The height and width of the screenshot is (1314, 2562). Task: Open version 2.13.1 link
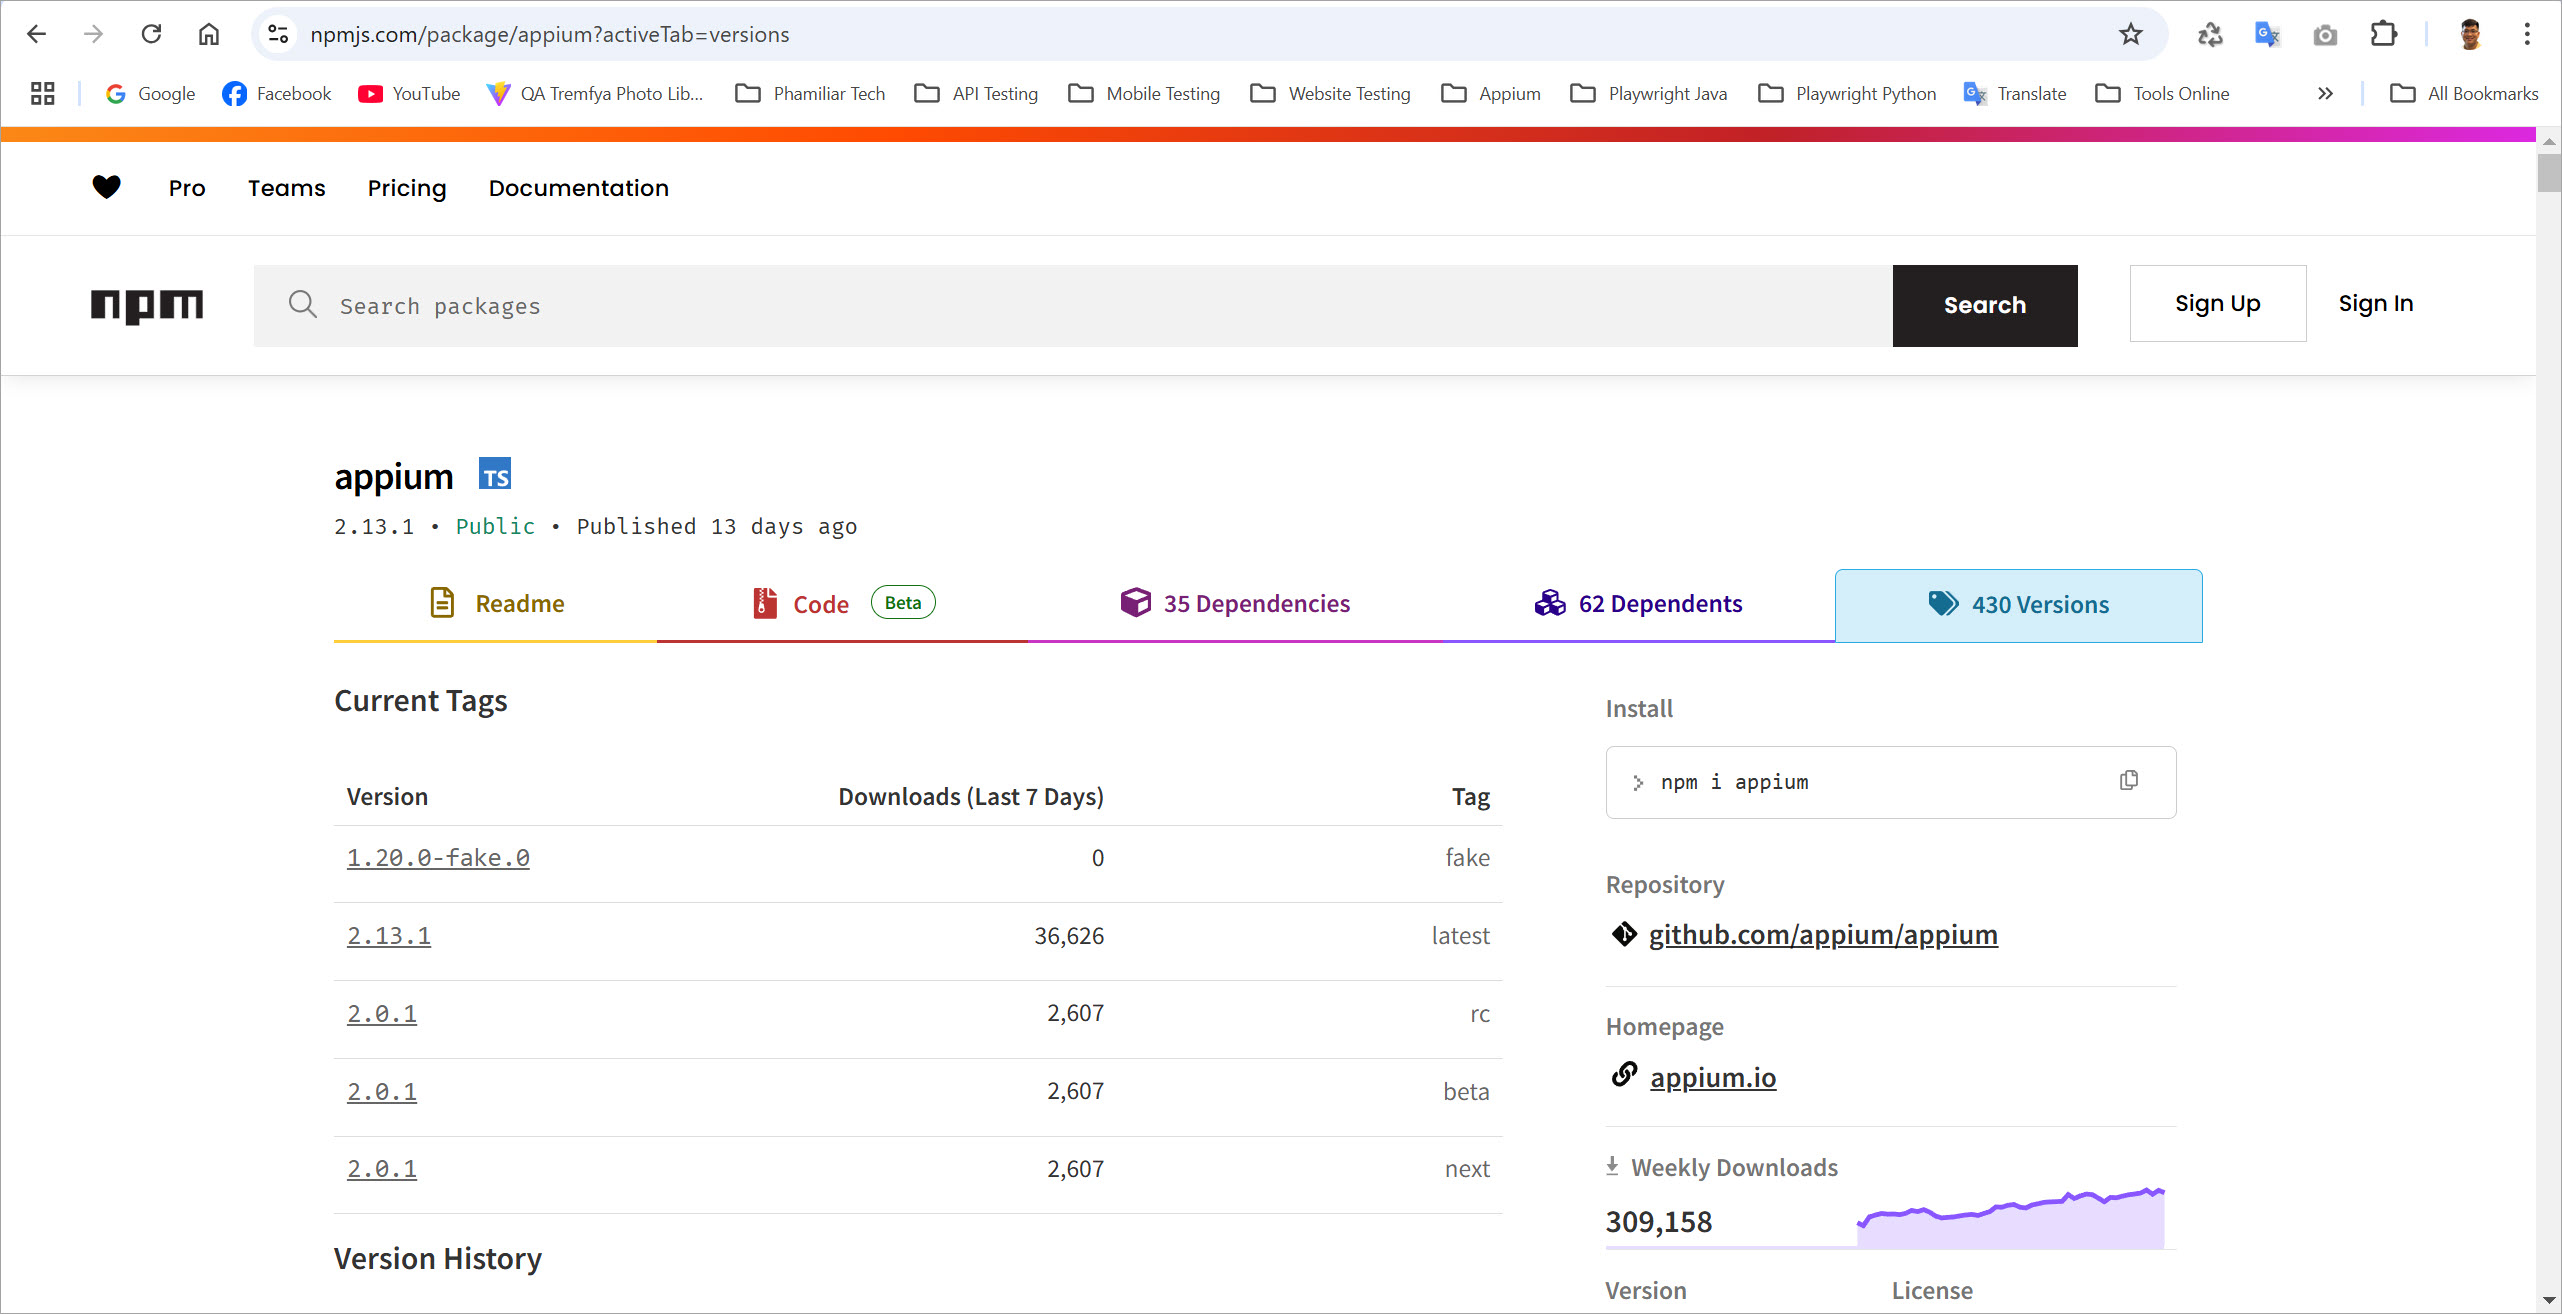pyautogui.click(x=388, y=936)
